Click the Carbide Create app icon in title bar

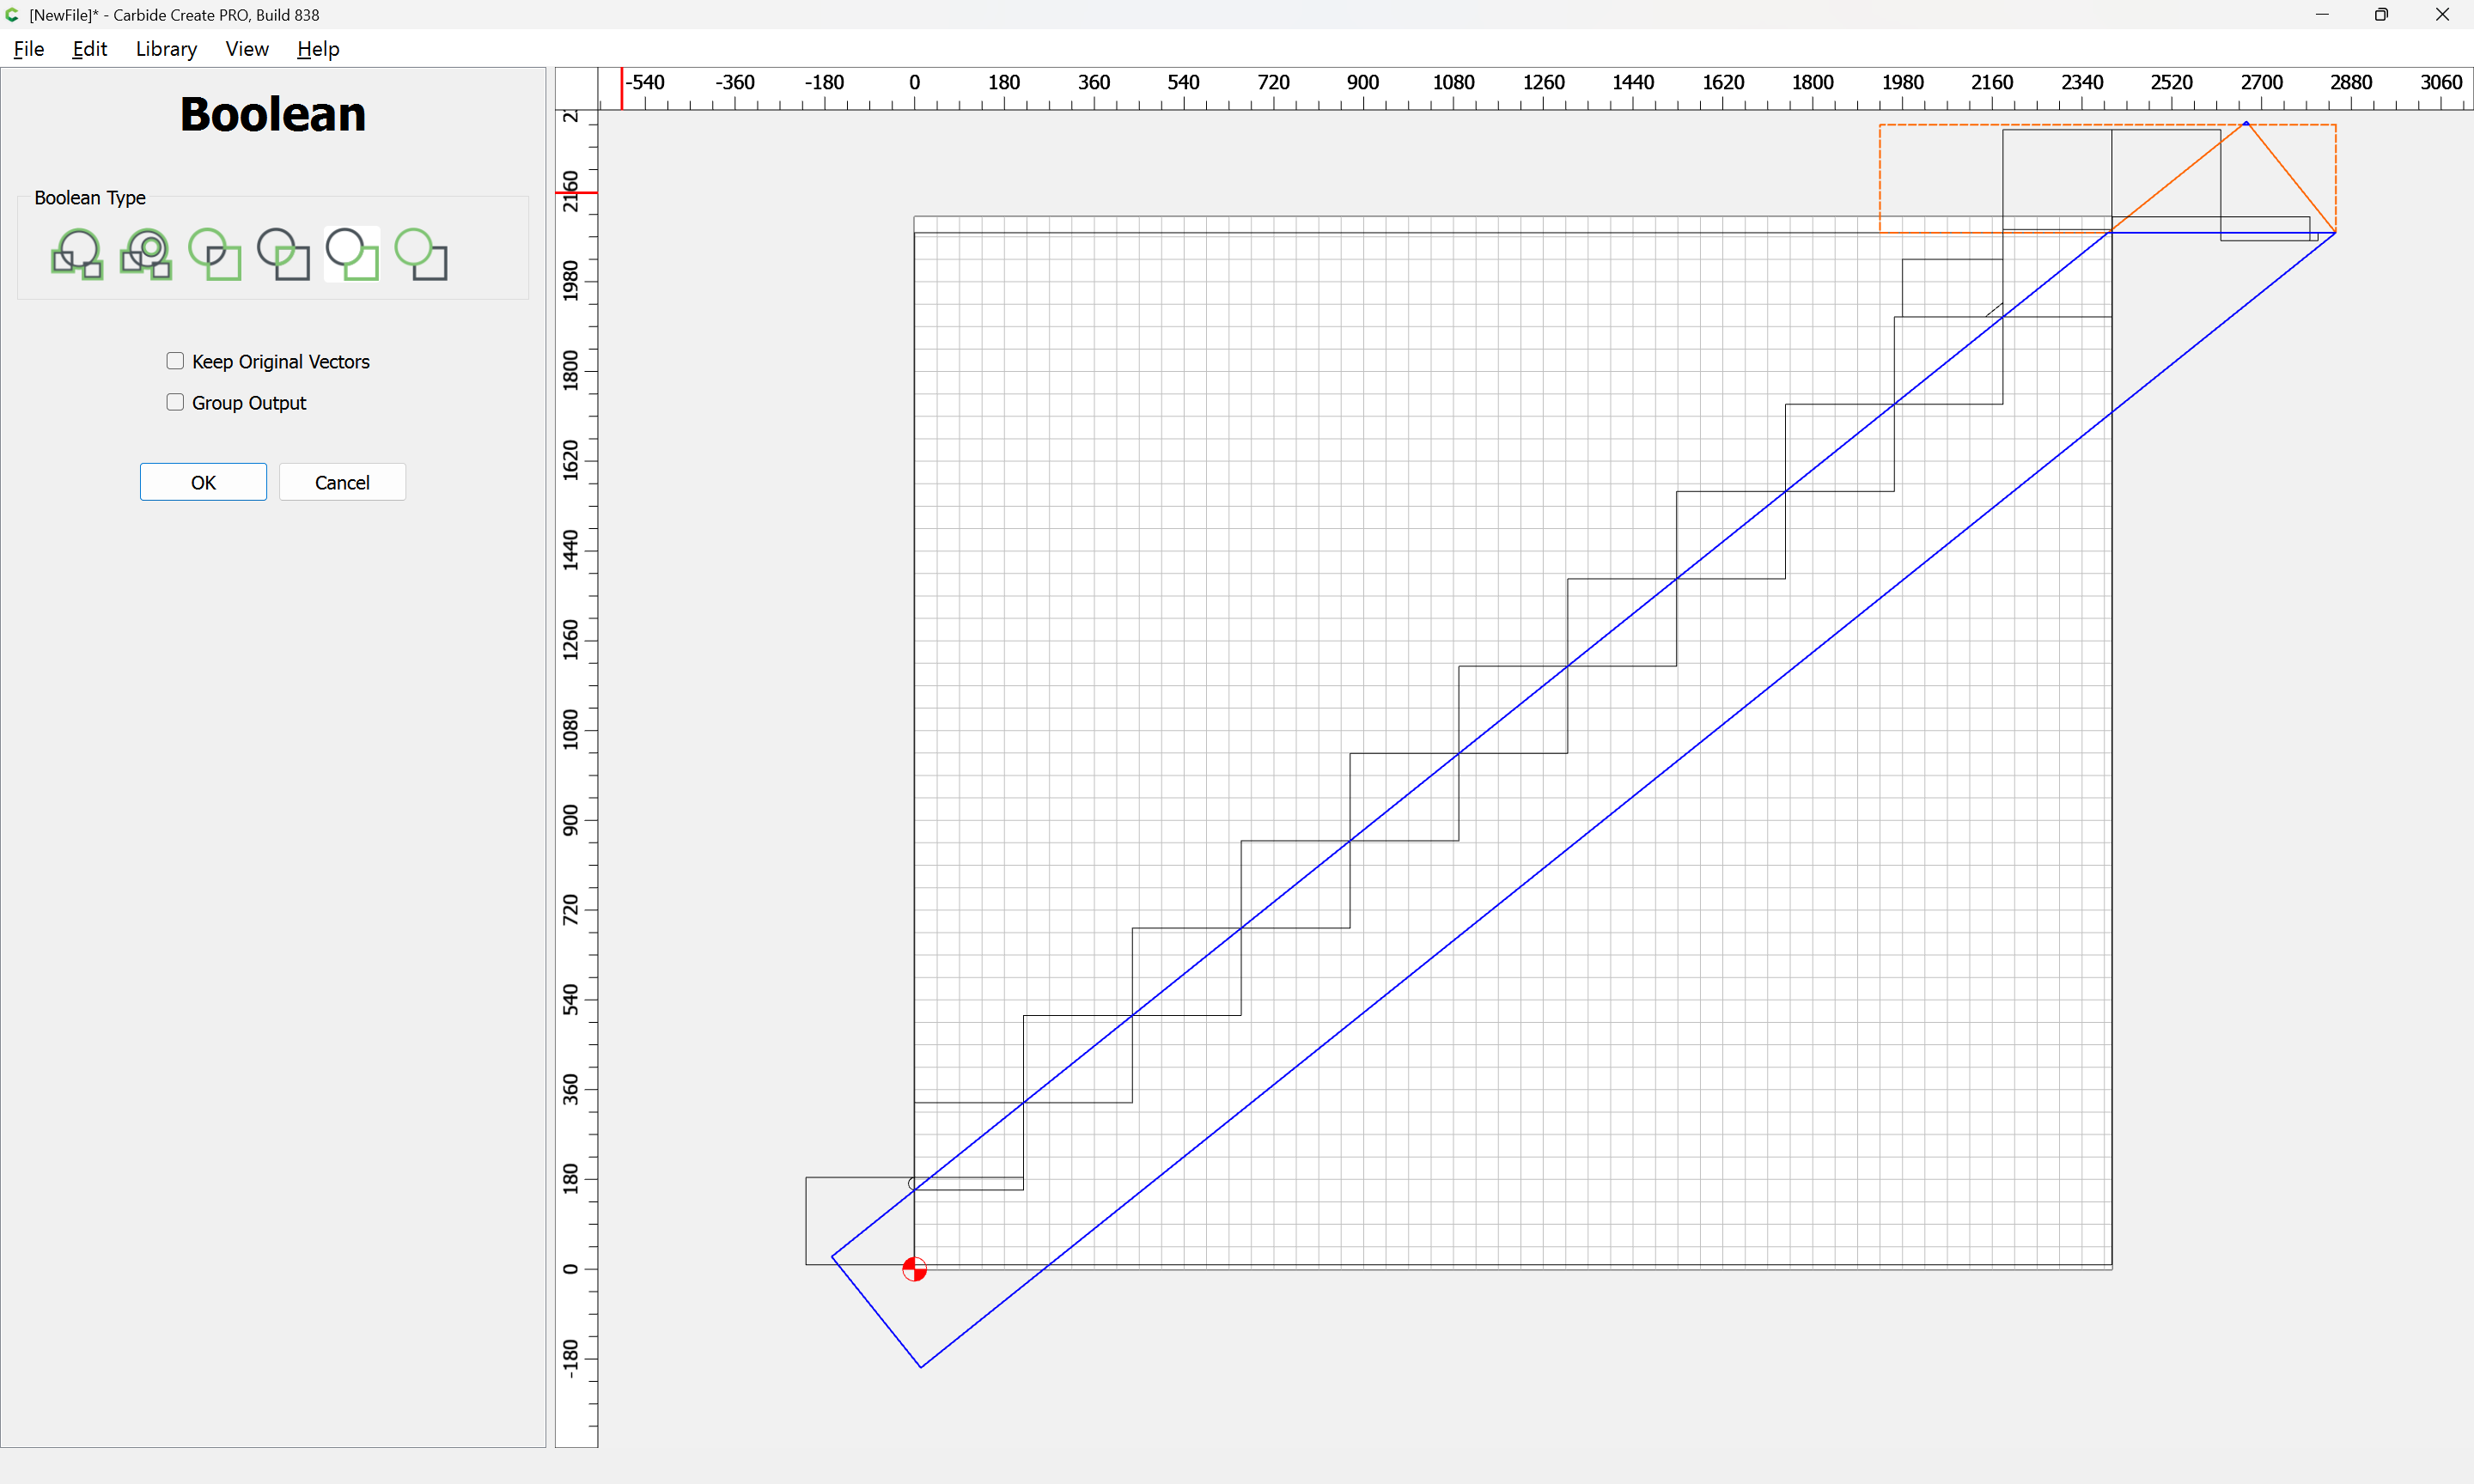pyautogui.click(x=13, y=15)
